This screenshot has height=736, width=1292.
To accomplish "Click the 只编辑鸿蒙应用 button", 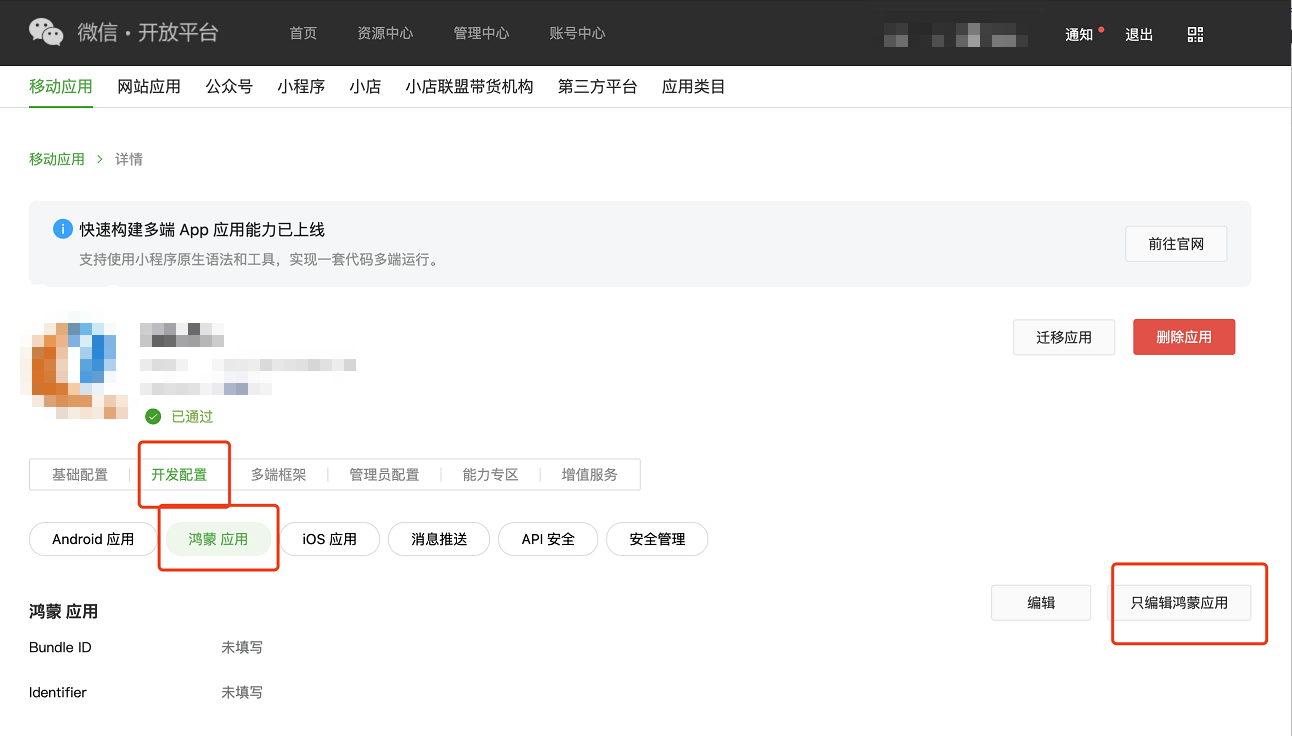I will point(1179,603).
